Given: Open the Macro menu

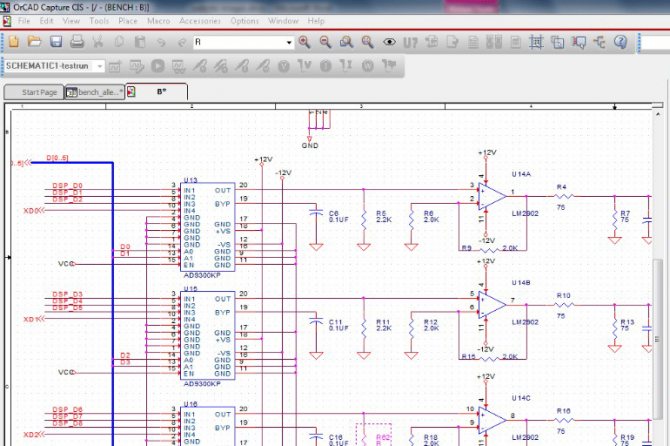Looking at the screenshot, I should pos(159,21).
